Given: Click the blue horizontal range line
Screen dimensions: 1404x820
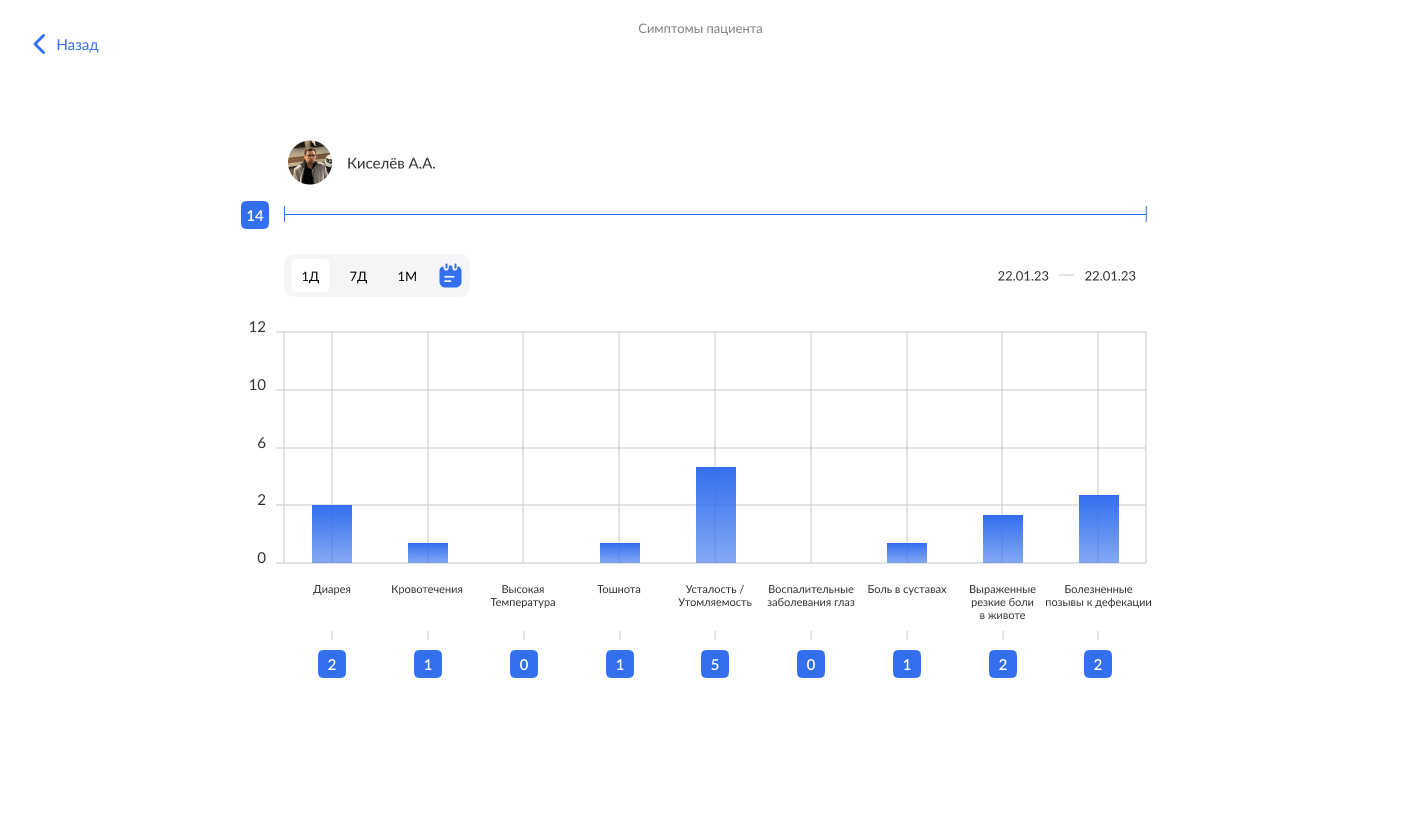Looking at the screenshot, I should click(x=715, y=214).
